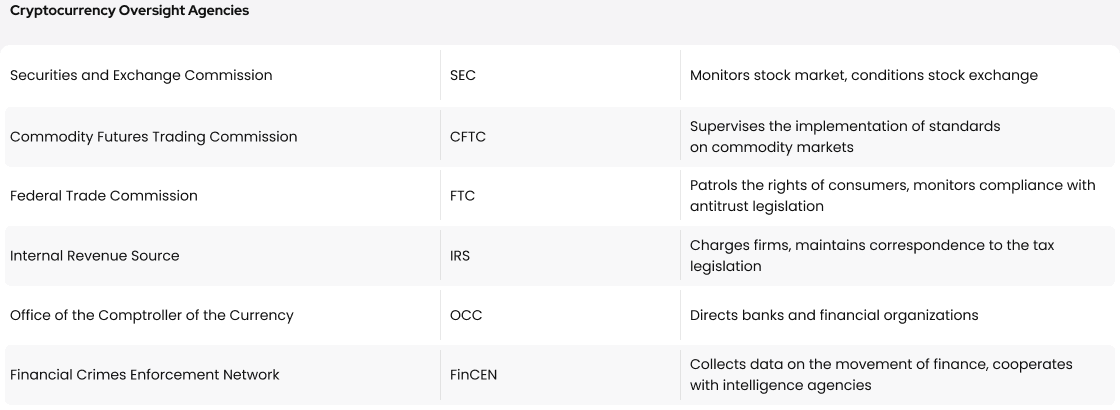Click the OCC abbreviation

(x=466, y=315)
